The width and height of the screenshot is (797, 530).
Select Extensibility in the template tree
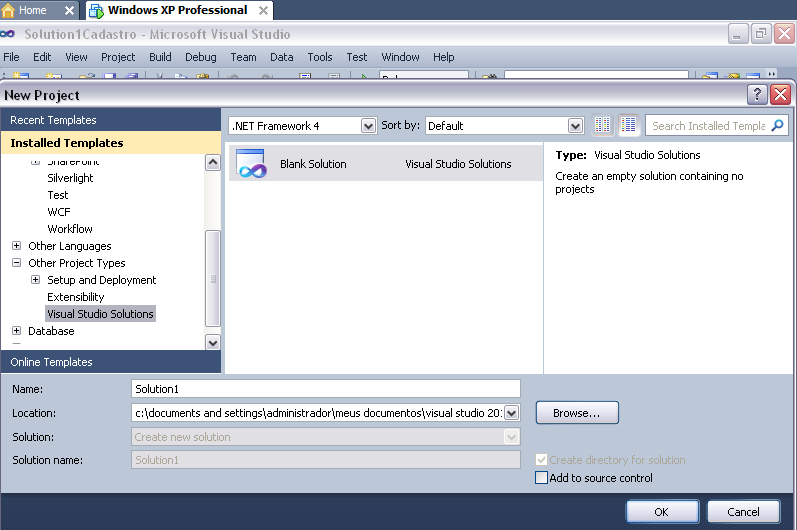tap(76, 297)
